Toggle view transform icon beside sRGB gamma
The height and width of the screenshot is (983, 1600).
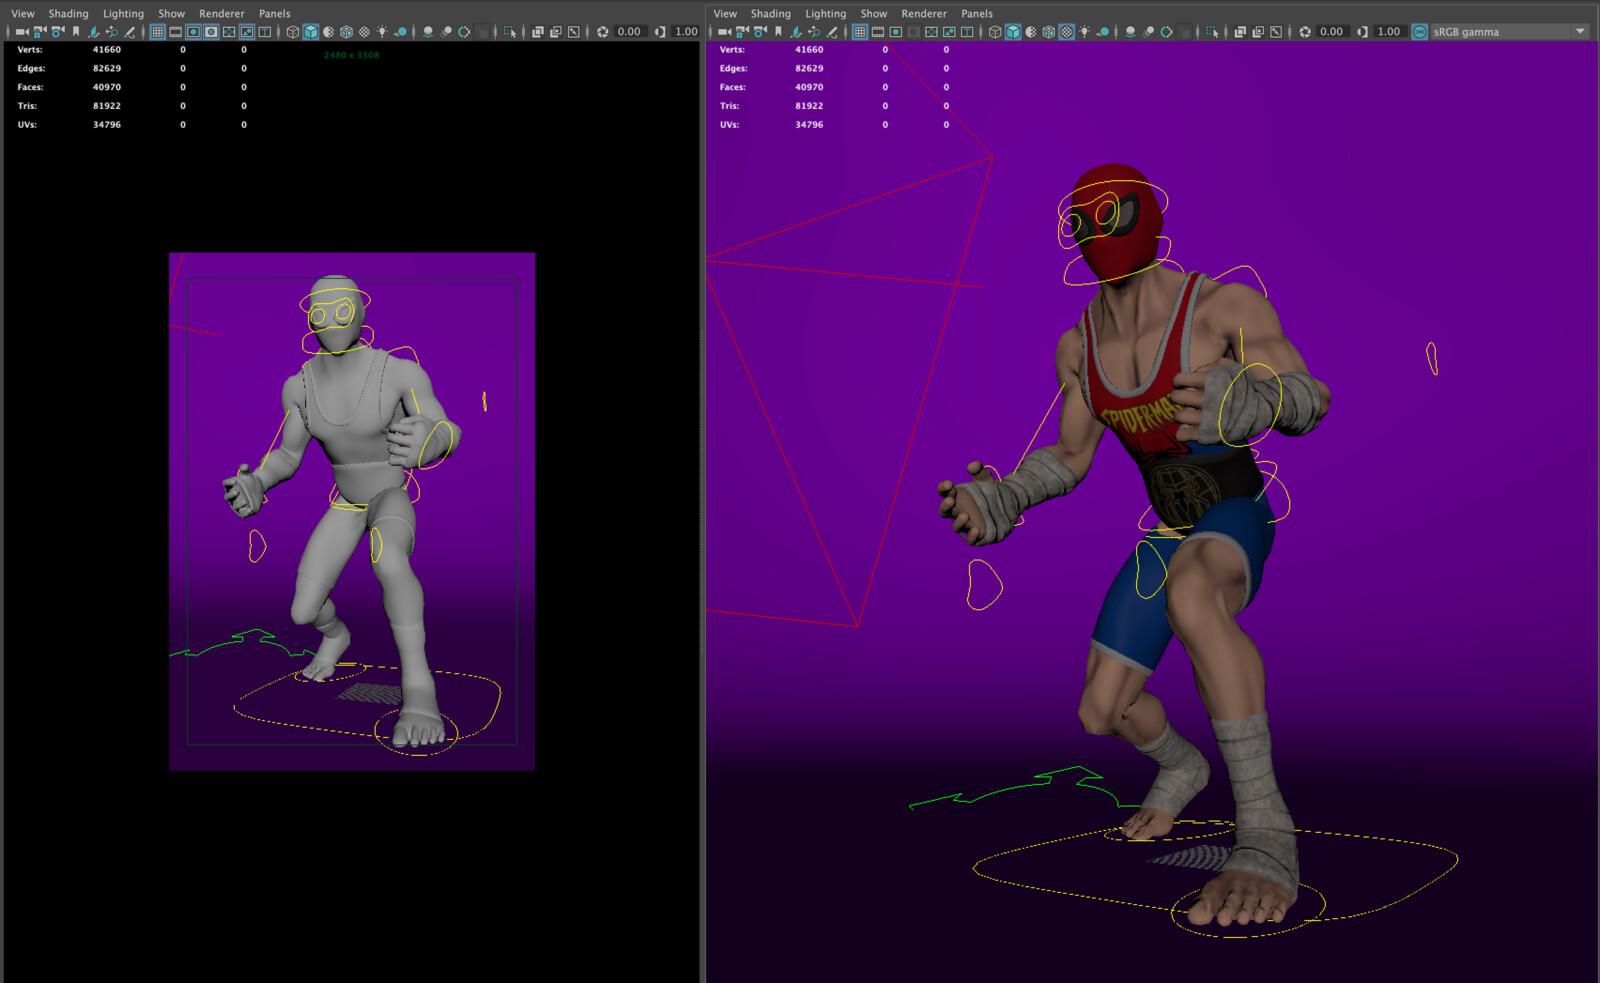coord(1419,32)
